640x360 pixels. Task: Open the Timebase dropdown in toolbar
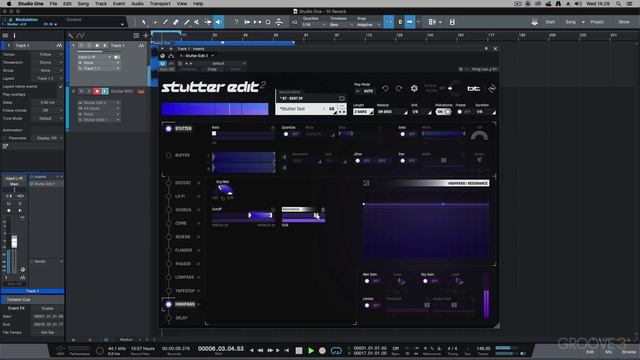coord(341,25)
